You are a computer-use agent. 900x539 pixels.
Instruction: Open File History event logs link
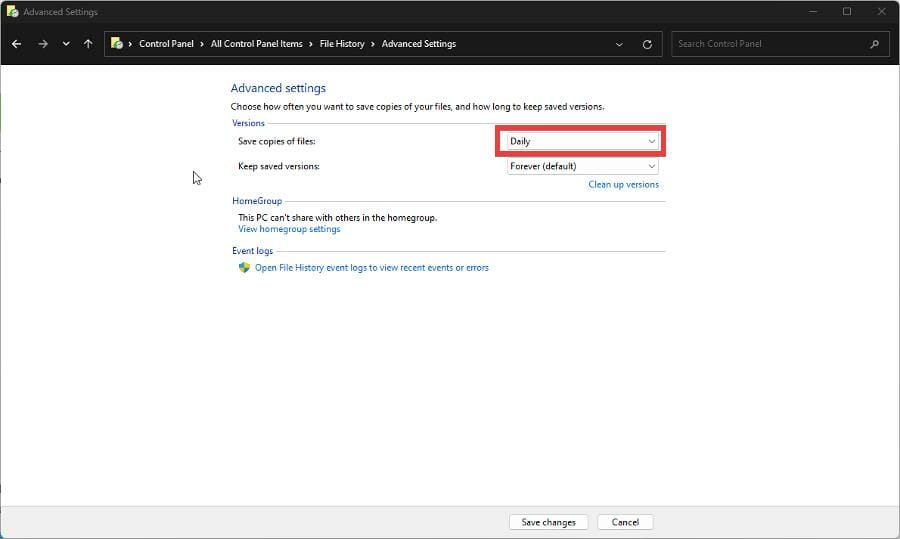tap(372, 267)
